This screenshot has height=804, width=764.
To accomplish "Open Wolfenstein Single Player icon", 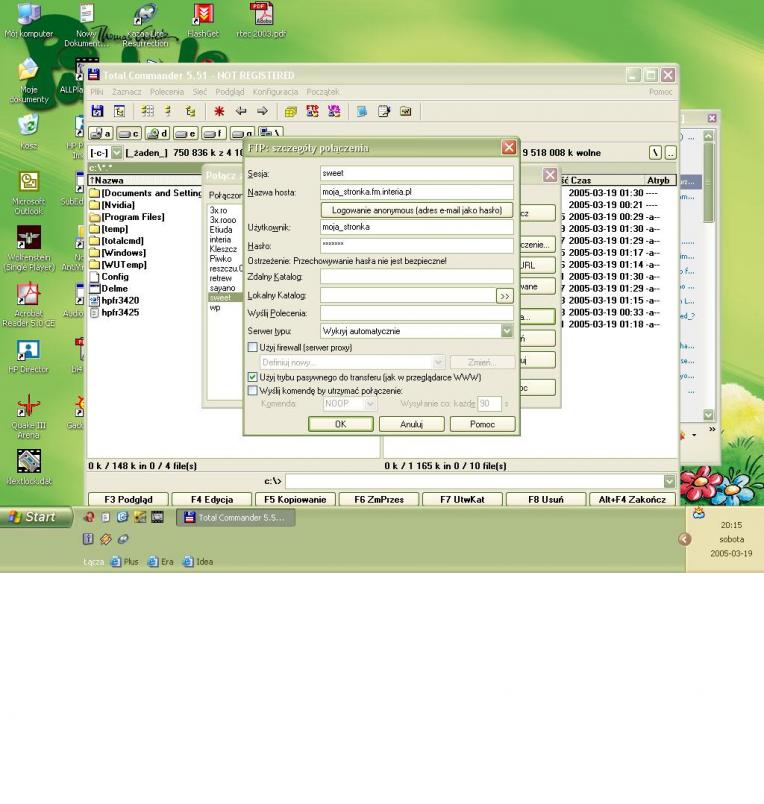I will coord(29,249).
